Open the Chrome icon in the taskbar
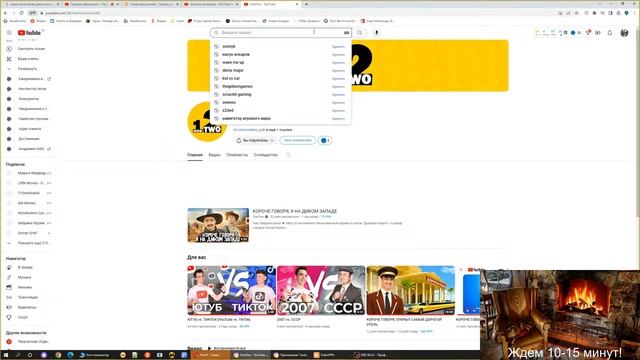Viewport: 640px width, 360px height. coord(58,355)
